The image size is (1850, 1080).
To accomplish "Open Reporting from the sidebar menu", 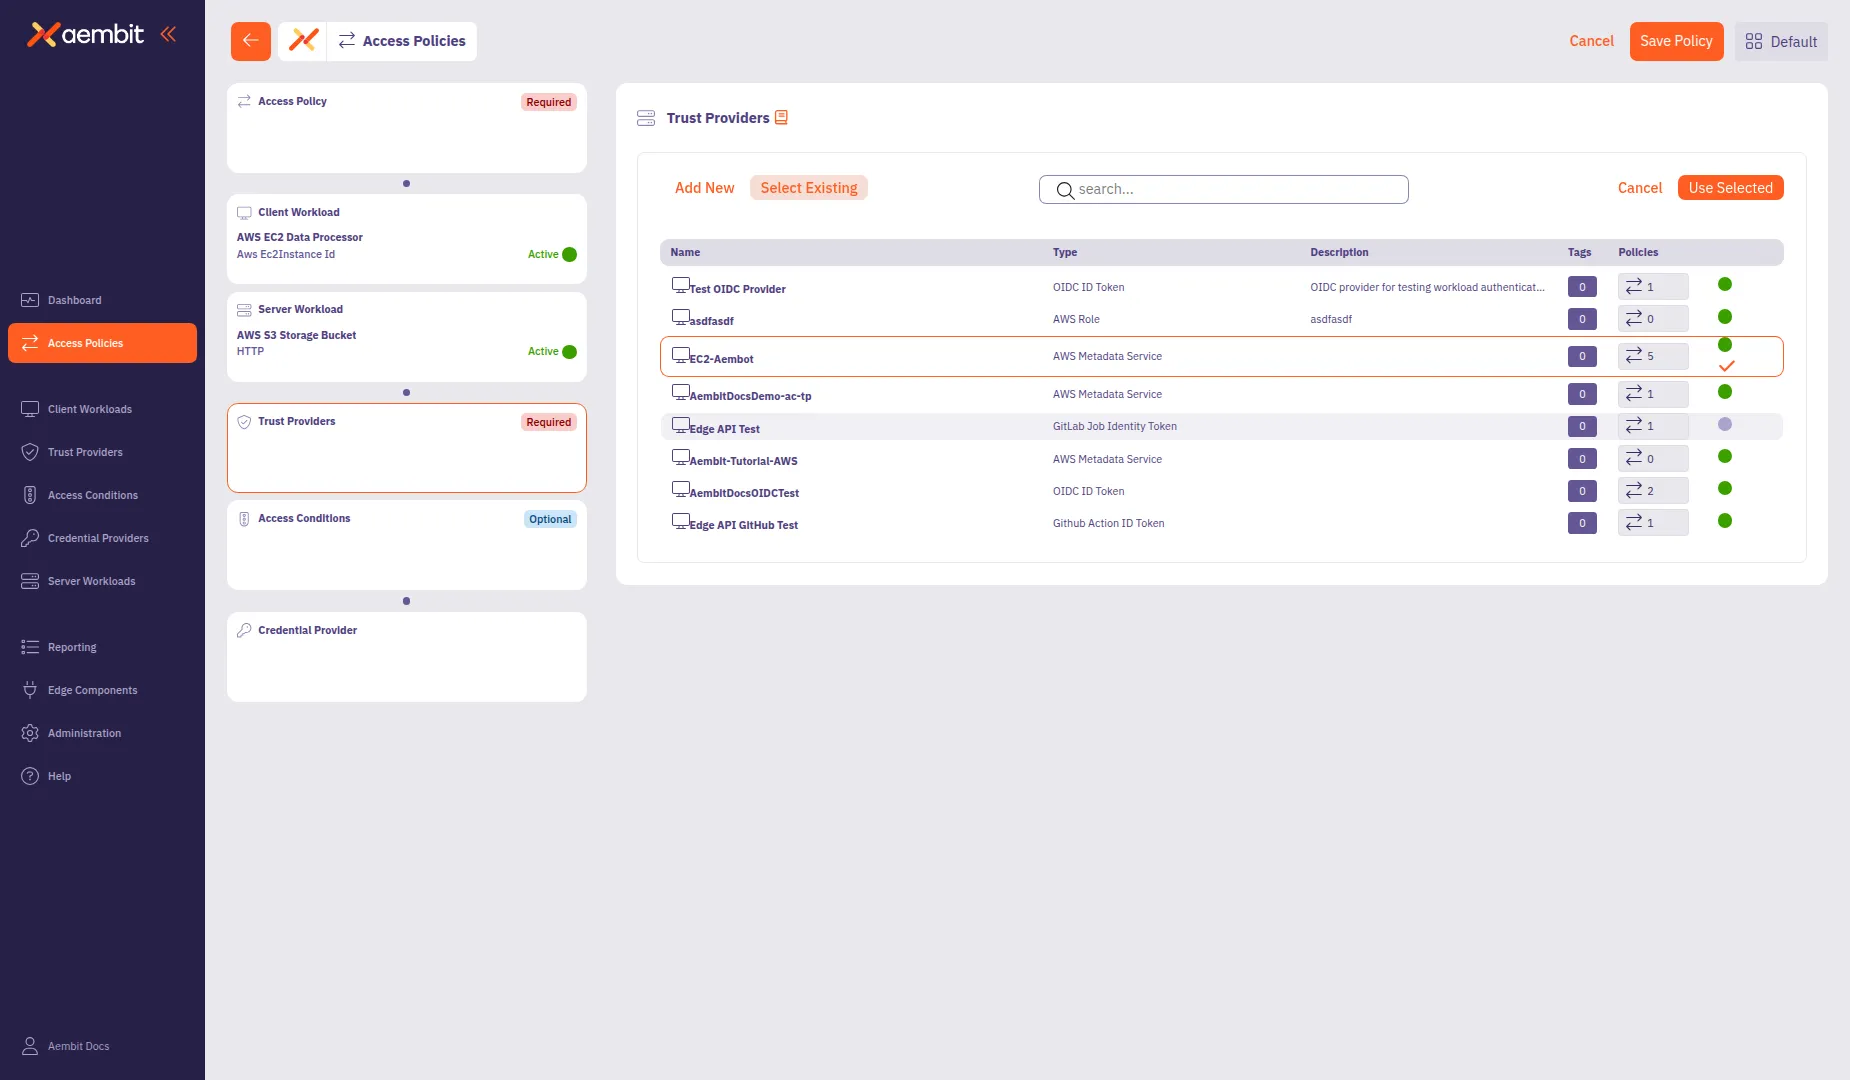I will pyautogui.click(x=29, y=646).
